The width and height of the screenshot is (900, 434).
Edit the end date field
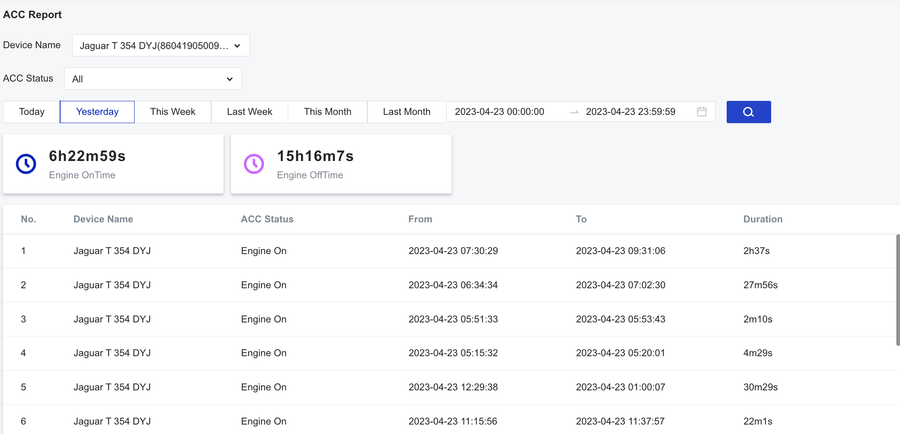coord(630,112)
